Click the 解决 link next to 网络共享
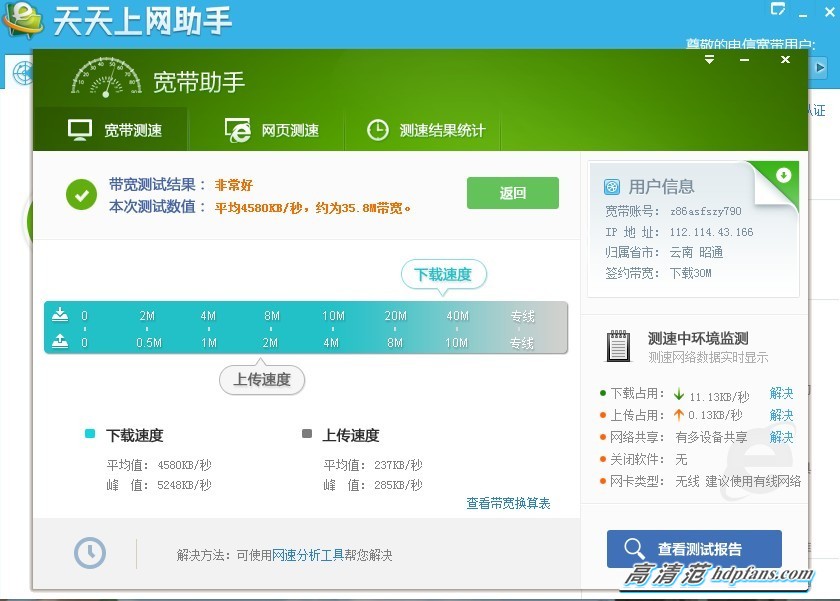 pyautogui.click(x=781, y=437)
